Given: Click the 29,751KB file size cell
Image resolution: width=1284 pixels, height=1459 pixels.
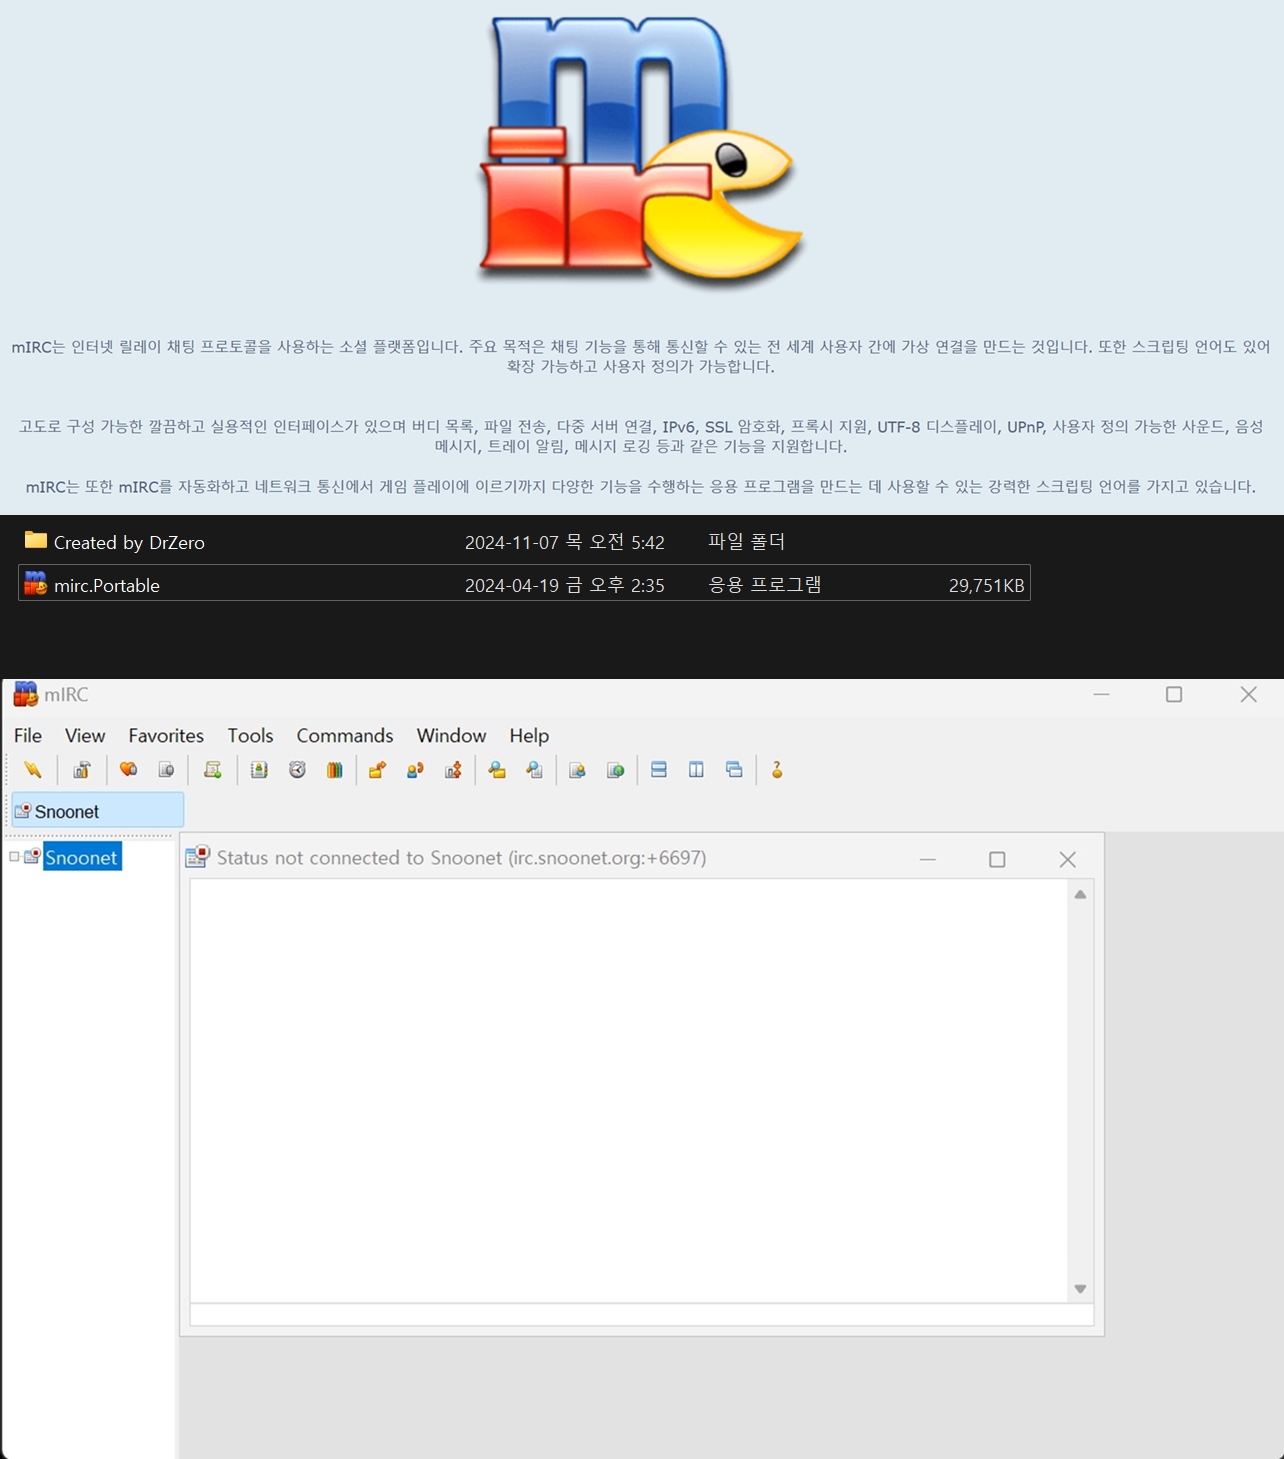Looking at the screenshot, I should point(986,585).
